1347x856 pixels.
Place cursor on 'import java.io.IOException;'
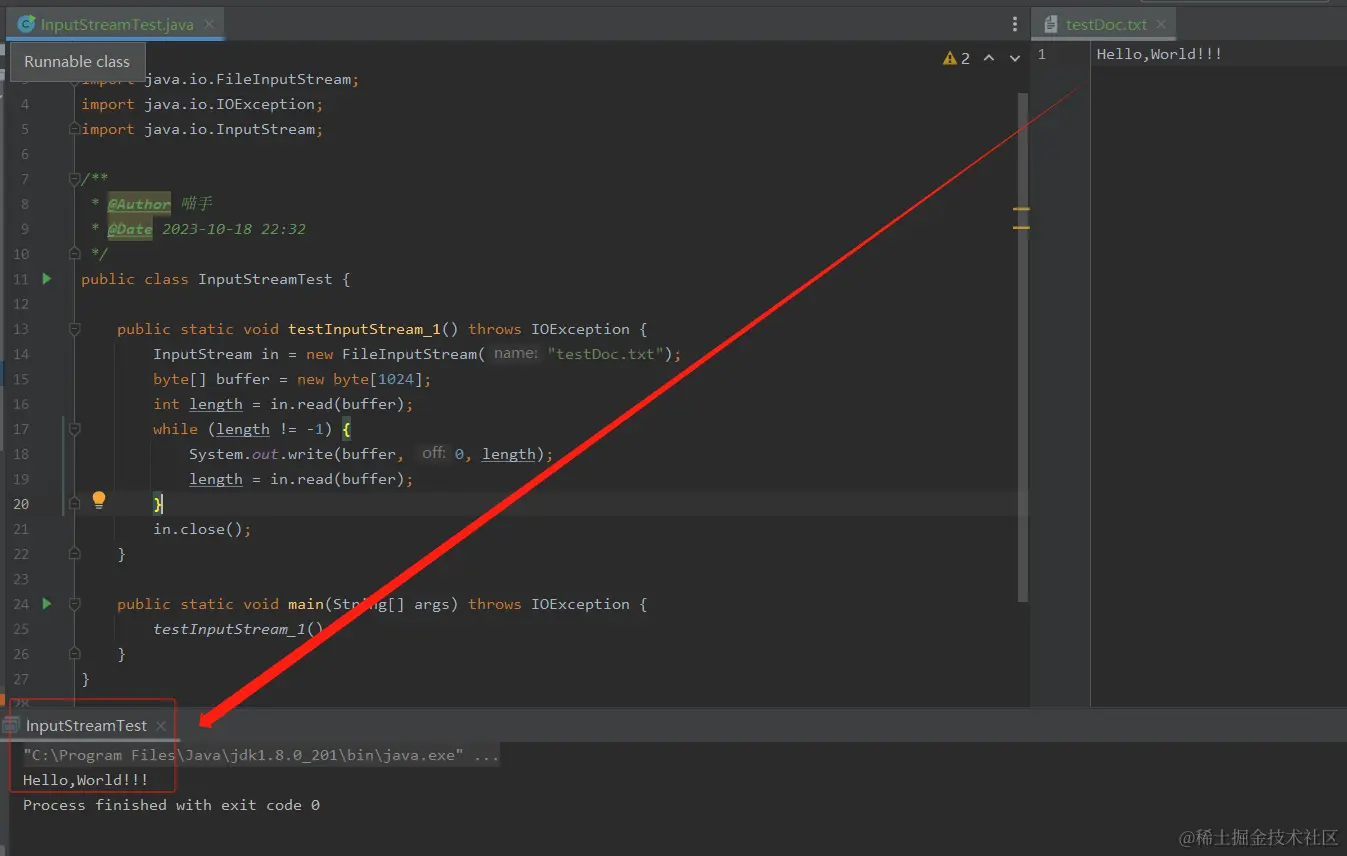click(202, 104)
